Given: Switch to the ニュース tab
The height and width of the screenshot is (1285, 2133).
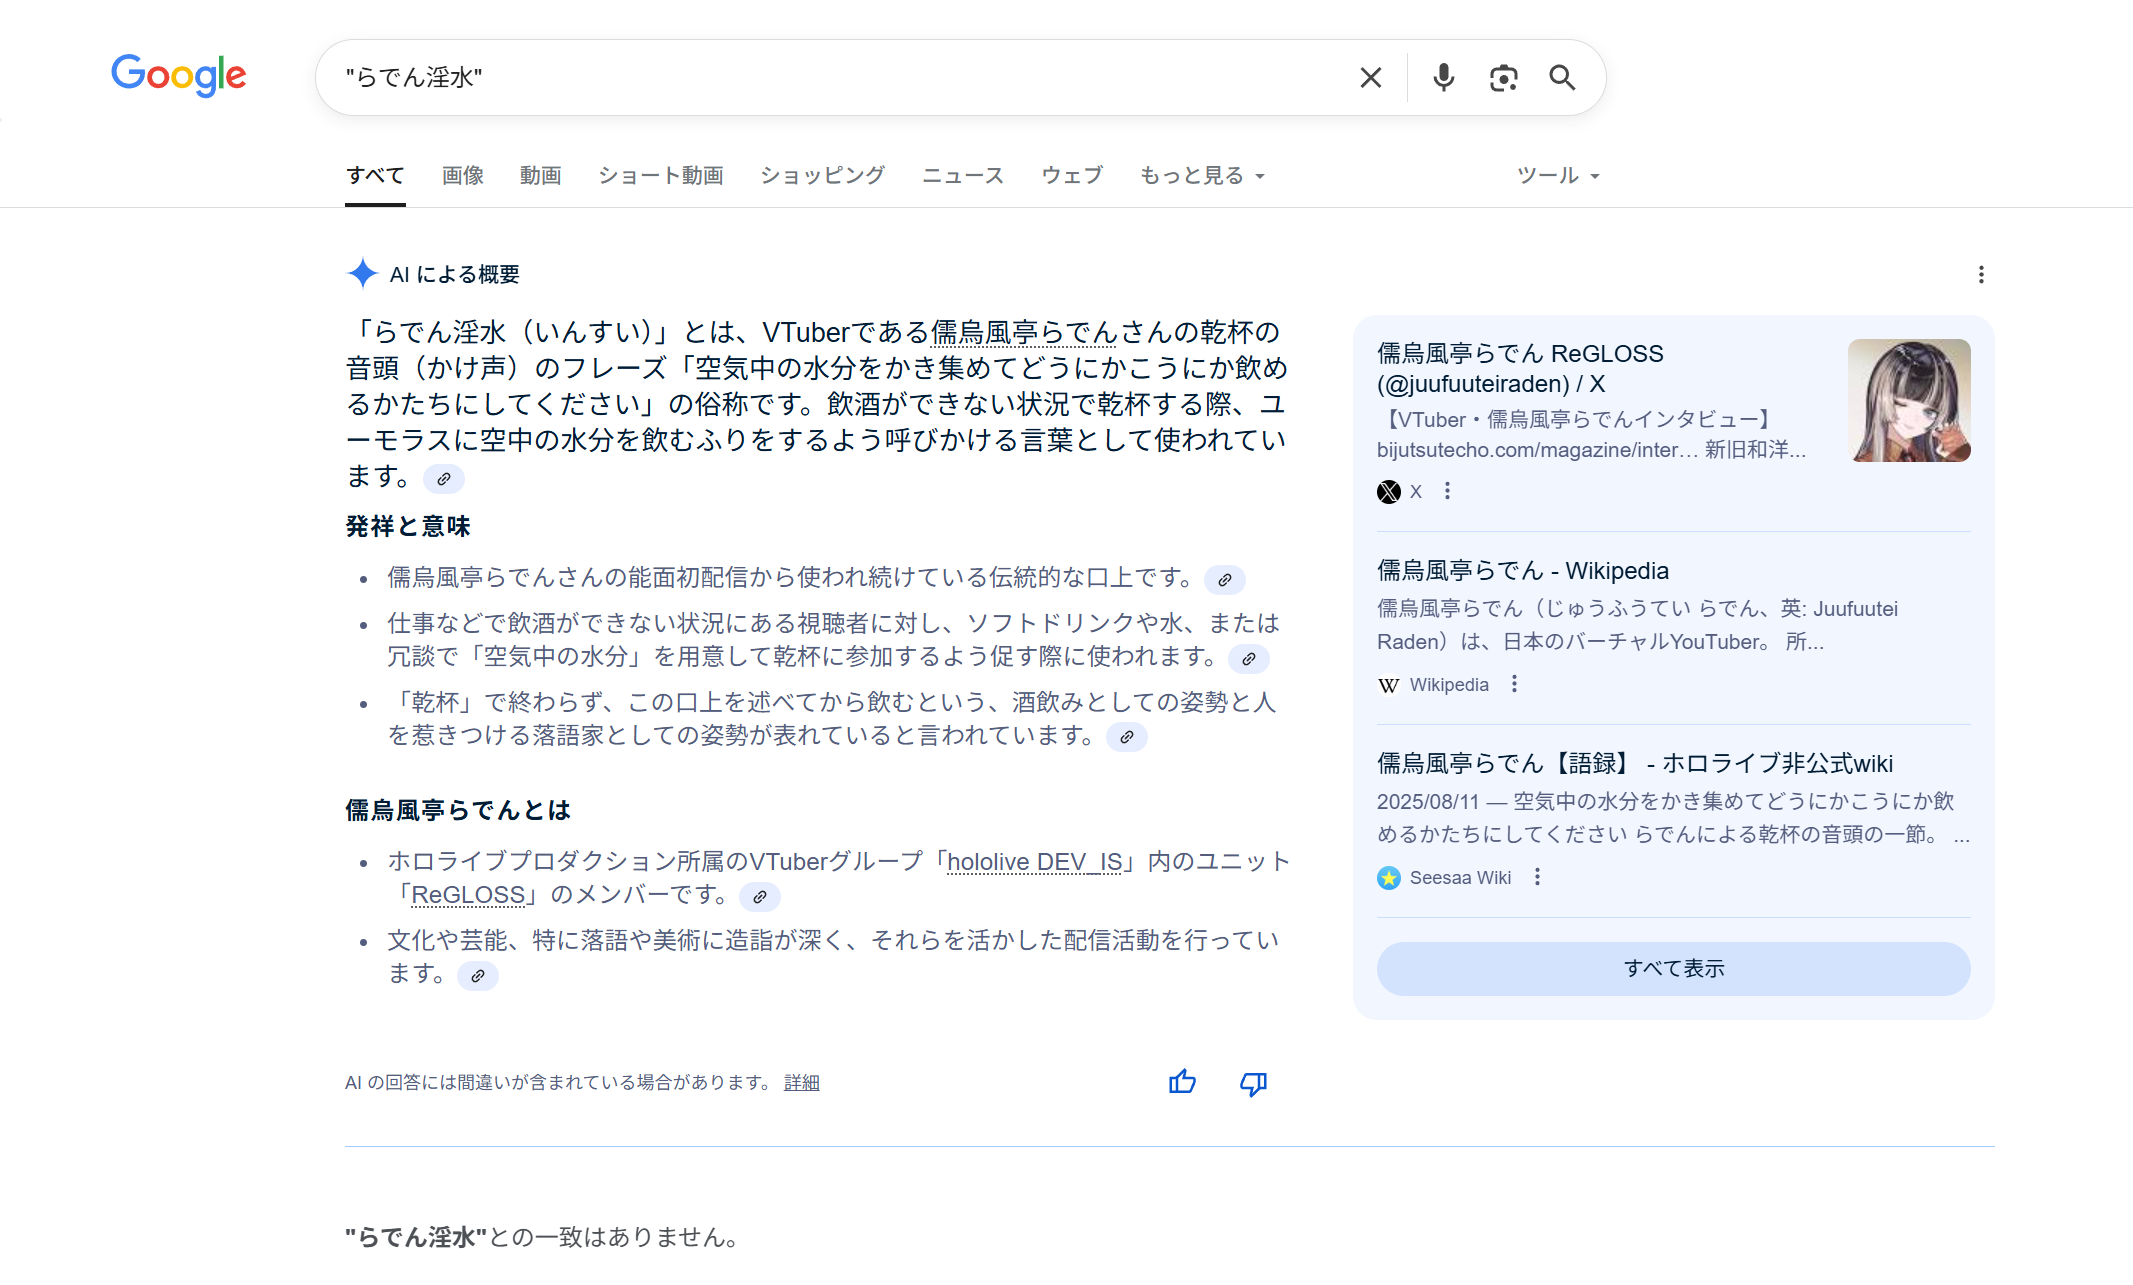Looking at the screenshot, I should coord(963,176).
